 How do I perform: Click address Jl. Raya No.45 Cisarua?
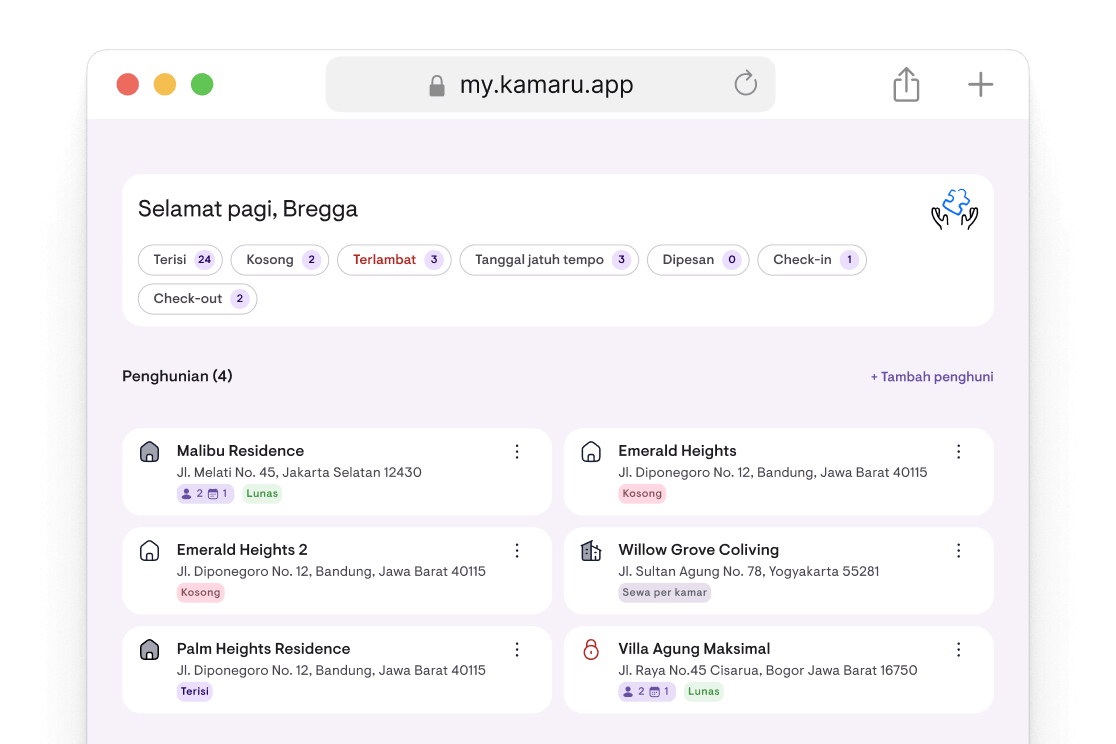pos(767,670)
